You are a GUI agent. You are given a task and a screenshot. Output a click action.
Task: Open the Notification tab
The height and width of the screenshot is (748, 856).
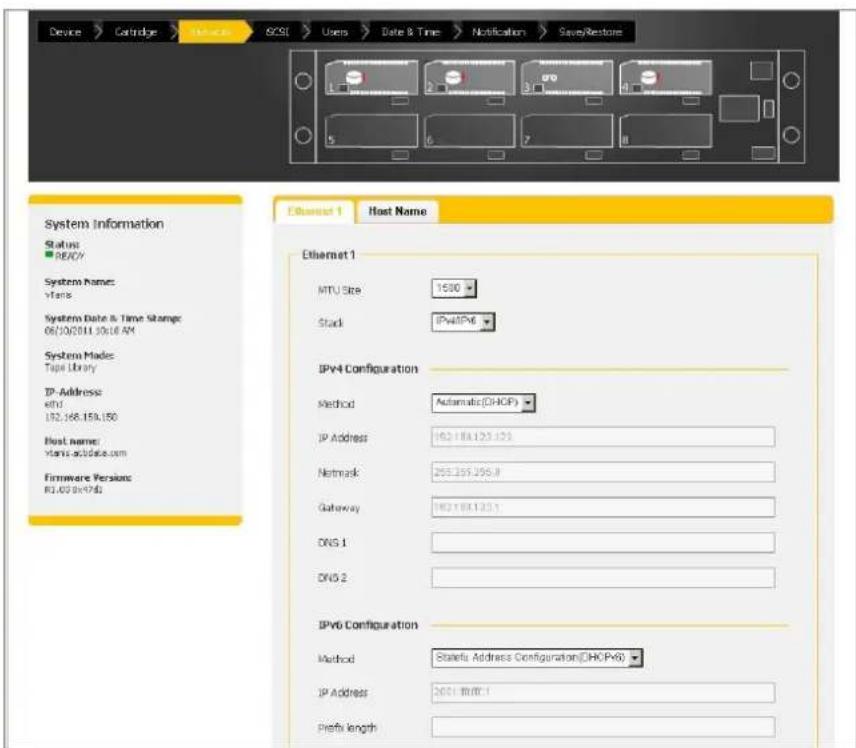tap(498, 32)
